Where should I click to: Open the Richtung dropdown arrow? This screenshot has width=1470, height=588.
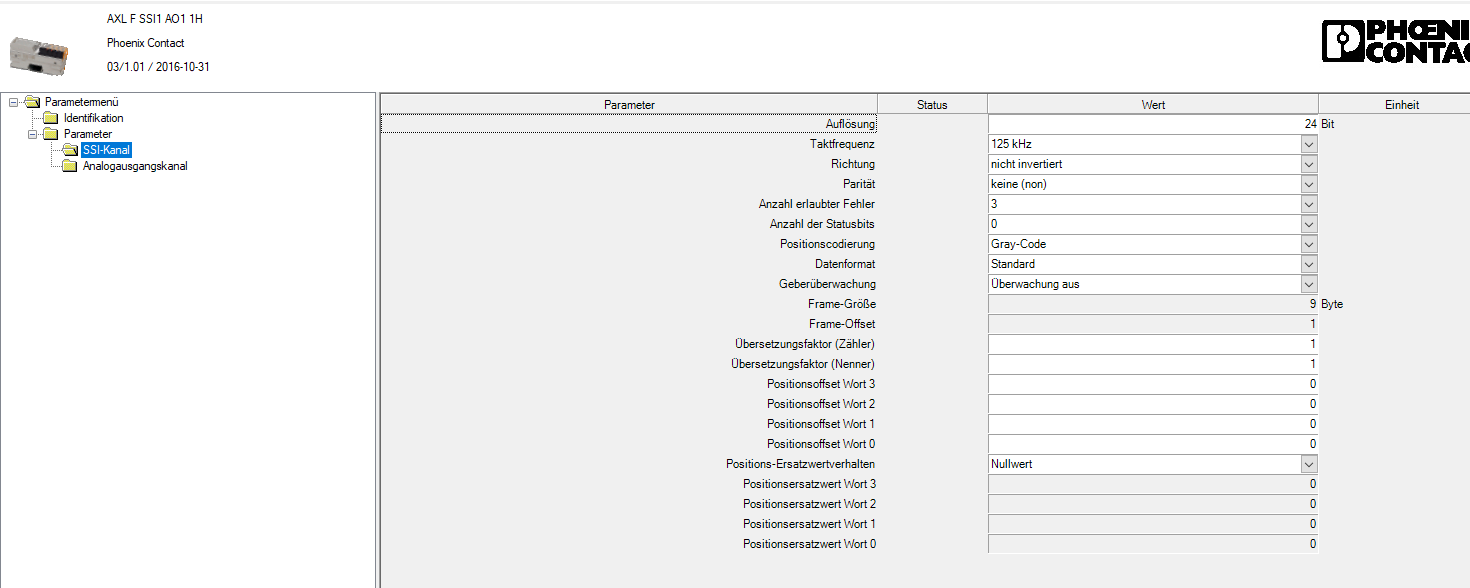[x=1308, y=164]
